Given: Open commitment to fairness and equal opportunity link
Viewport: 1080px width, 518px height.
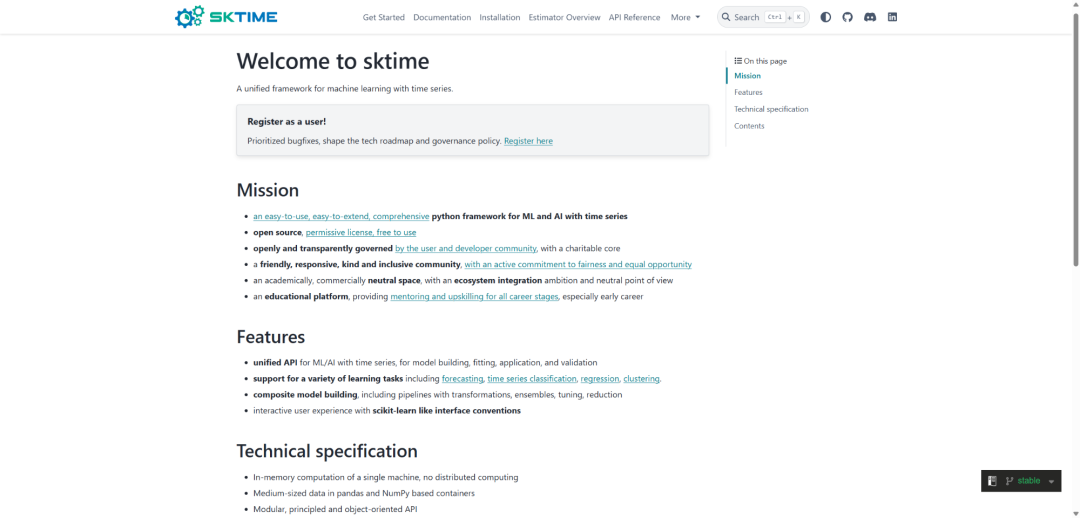Looking at the screenshot, I should 578,265.
